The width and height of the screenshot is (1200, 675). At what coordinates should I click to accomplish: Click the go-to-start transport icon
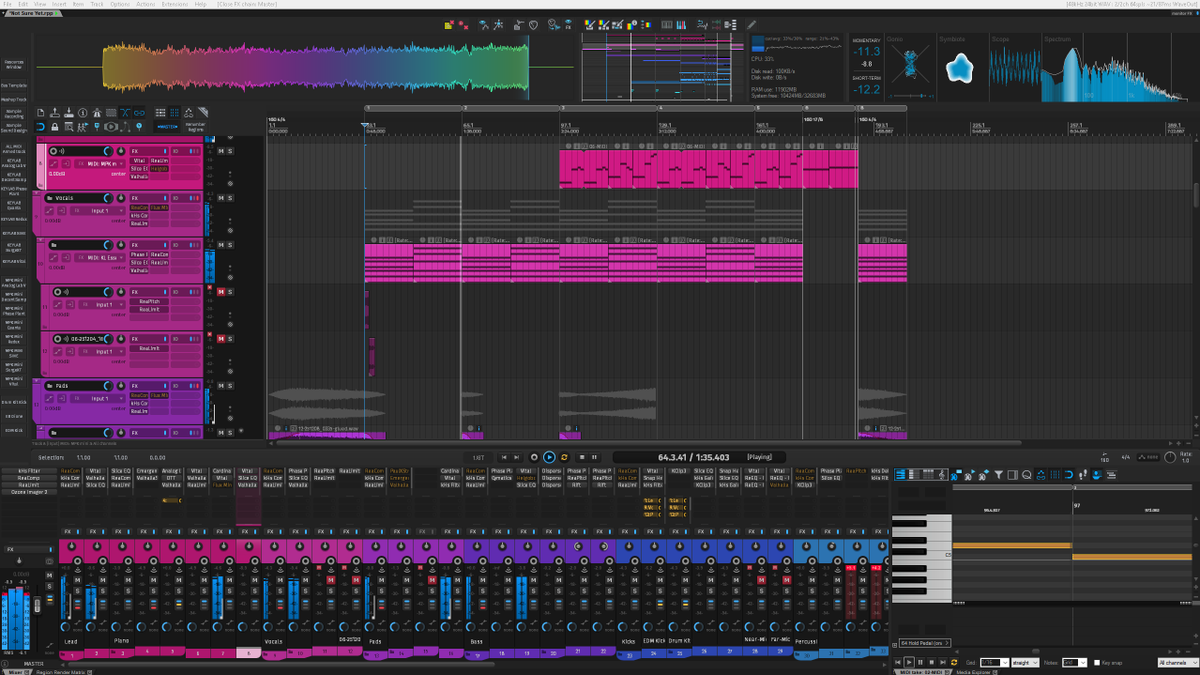click(x=504, y=457)
